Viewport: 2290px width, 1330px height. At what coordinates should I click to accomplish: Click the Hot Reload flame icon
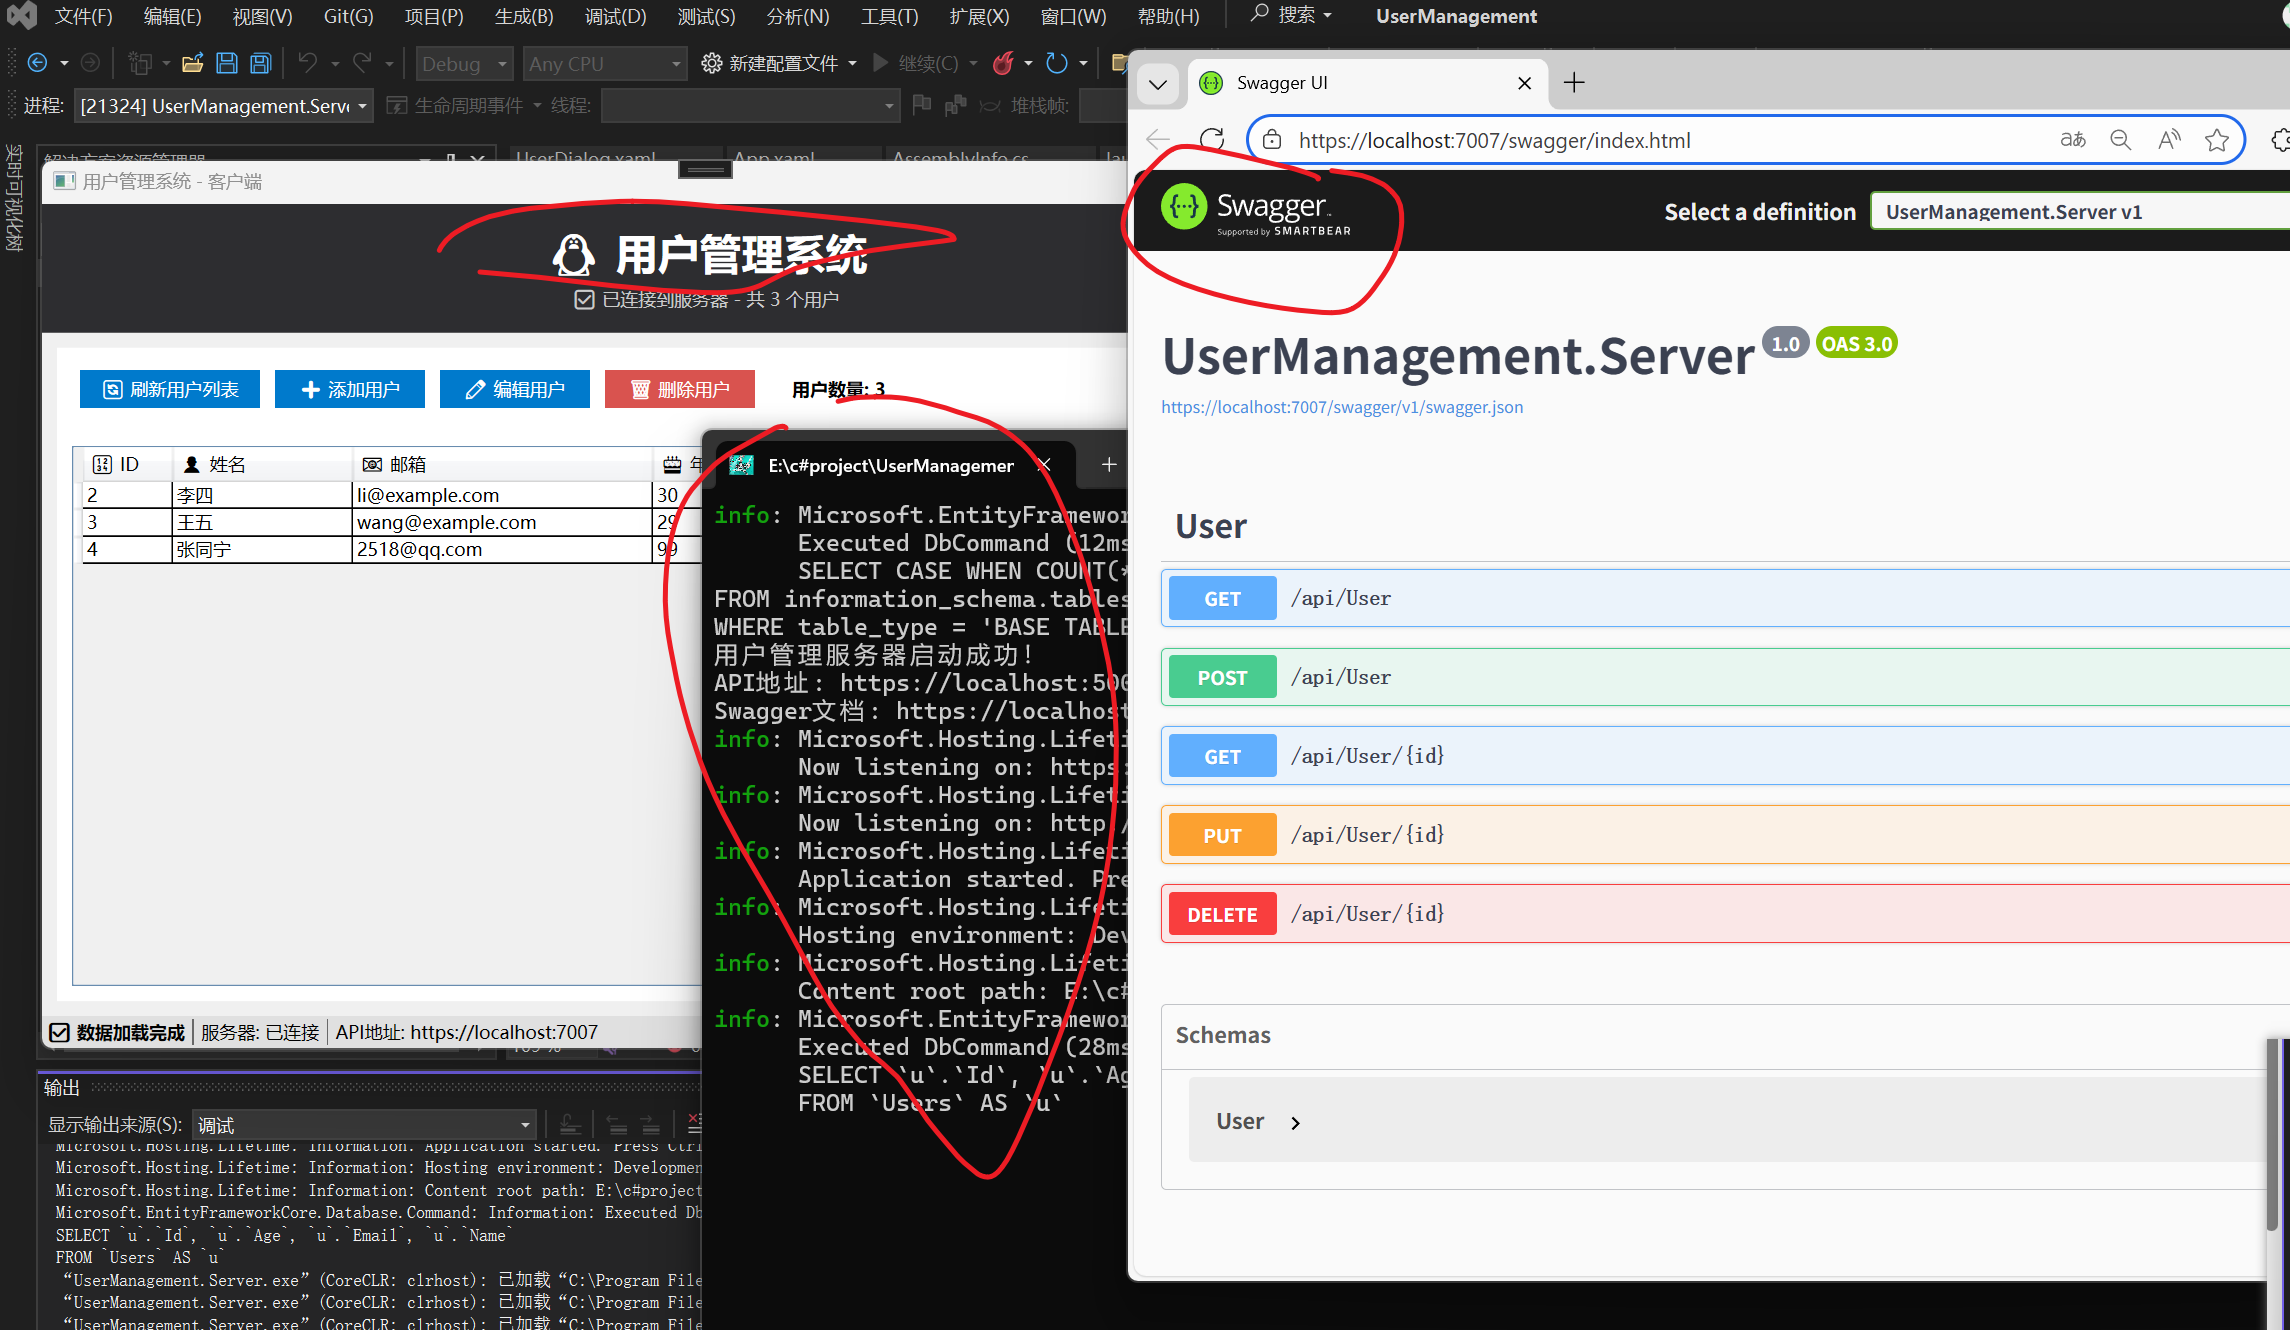(x=1003, y=64)
